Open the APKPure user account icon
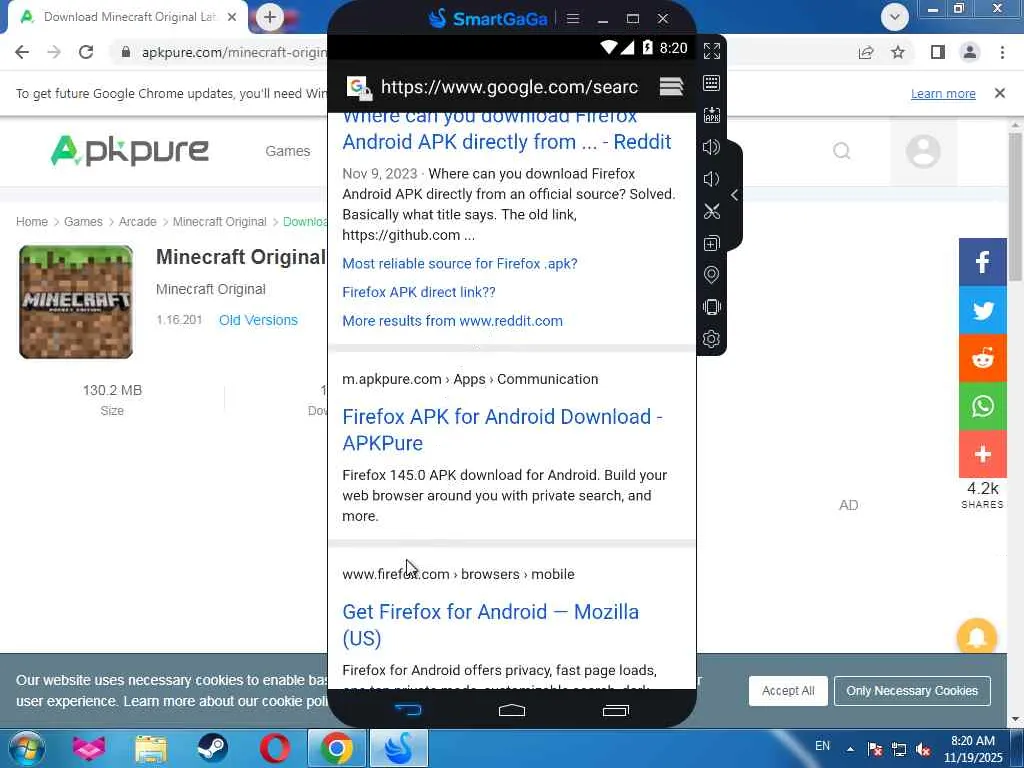 pyautogui.click(x=923, y=152)
